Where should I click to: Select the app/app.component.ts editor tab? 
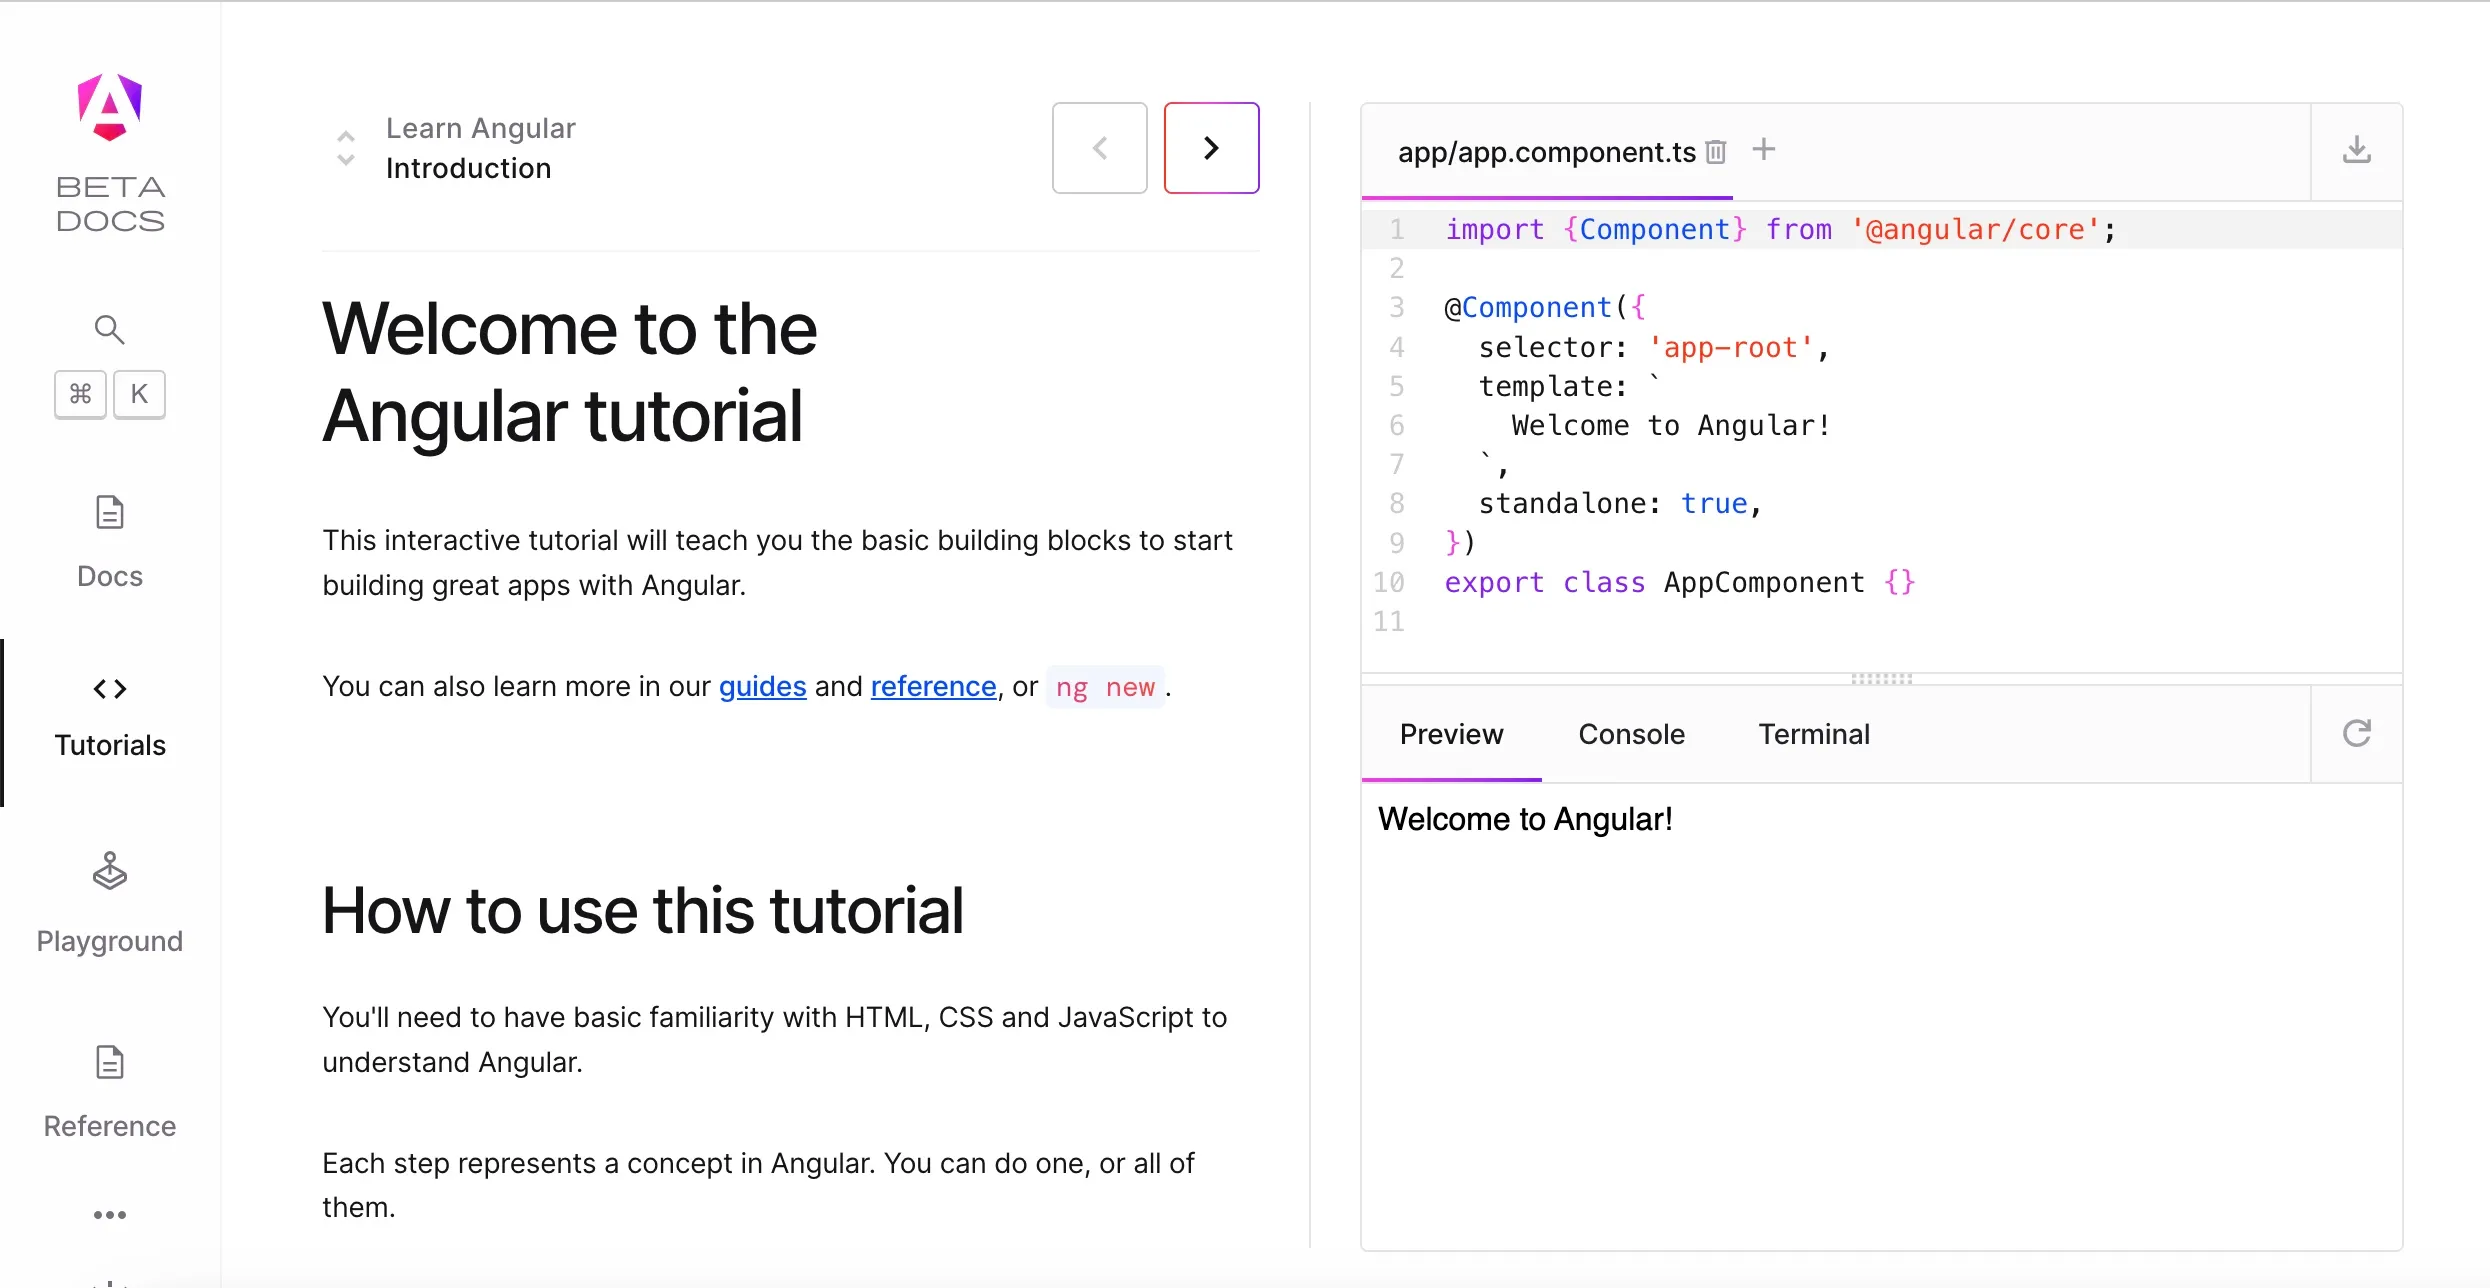click(x=1545, y=151)
